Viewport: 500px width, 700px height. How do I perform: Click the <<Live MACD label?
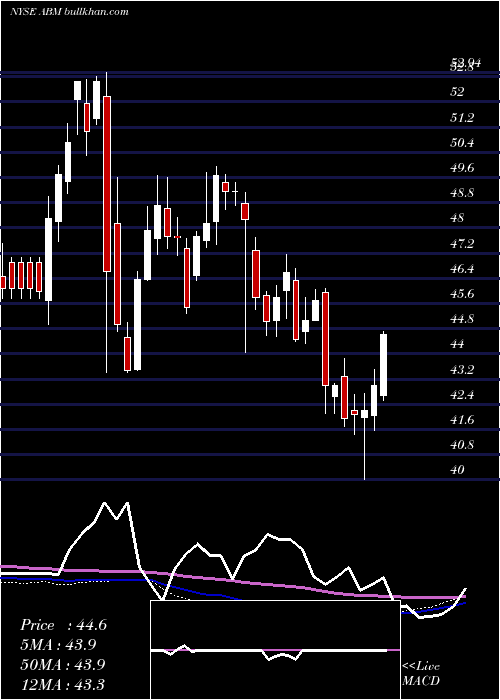[421, 674]
